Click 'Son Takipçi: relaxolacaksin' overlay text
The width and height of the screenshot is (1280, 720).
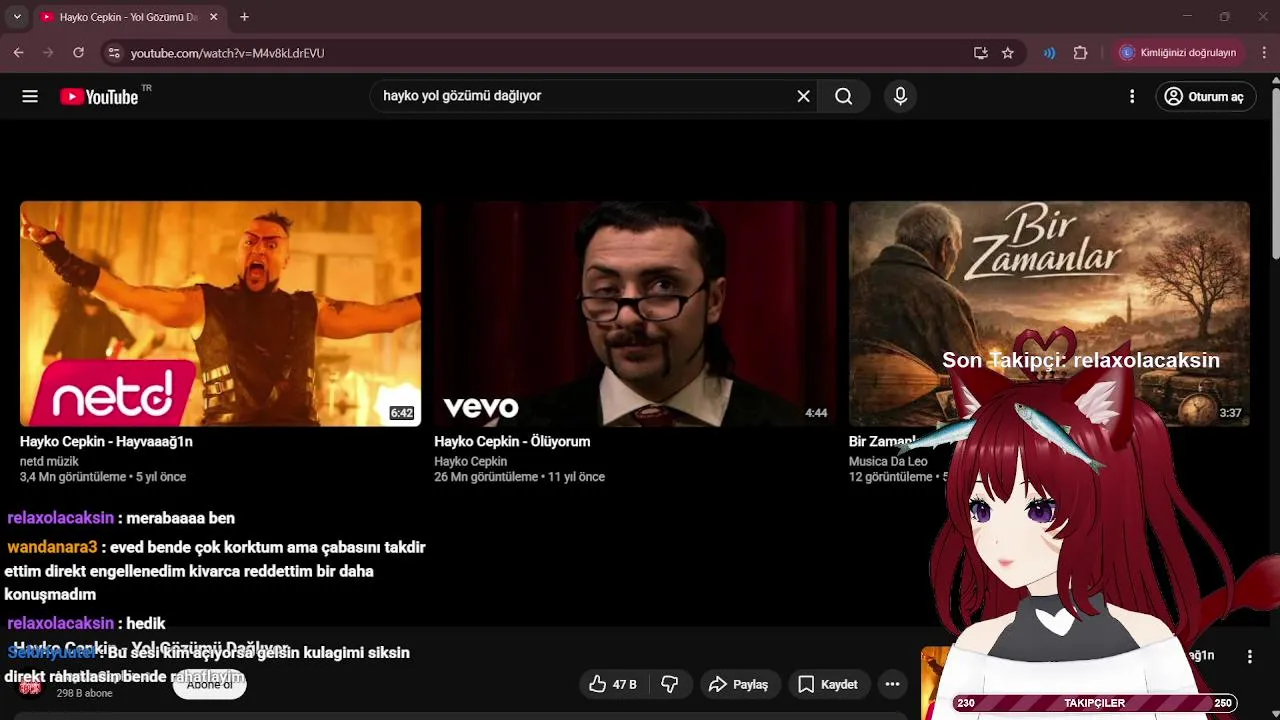click(x=1081, y=360)
